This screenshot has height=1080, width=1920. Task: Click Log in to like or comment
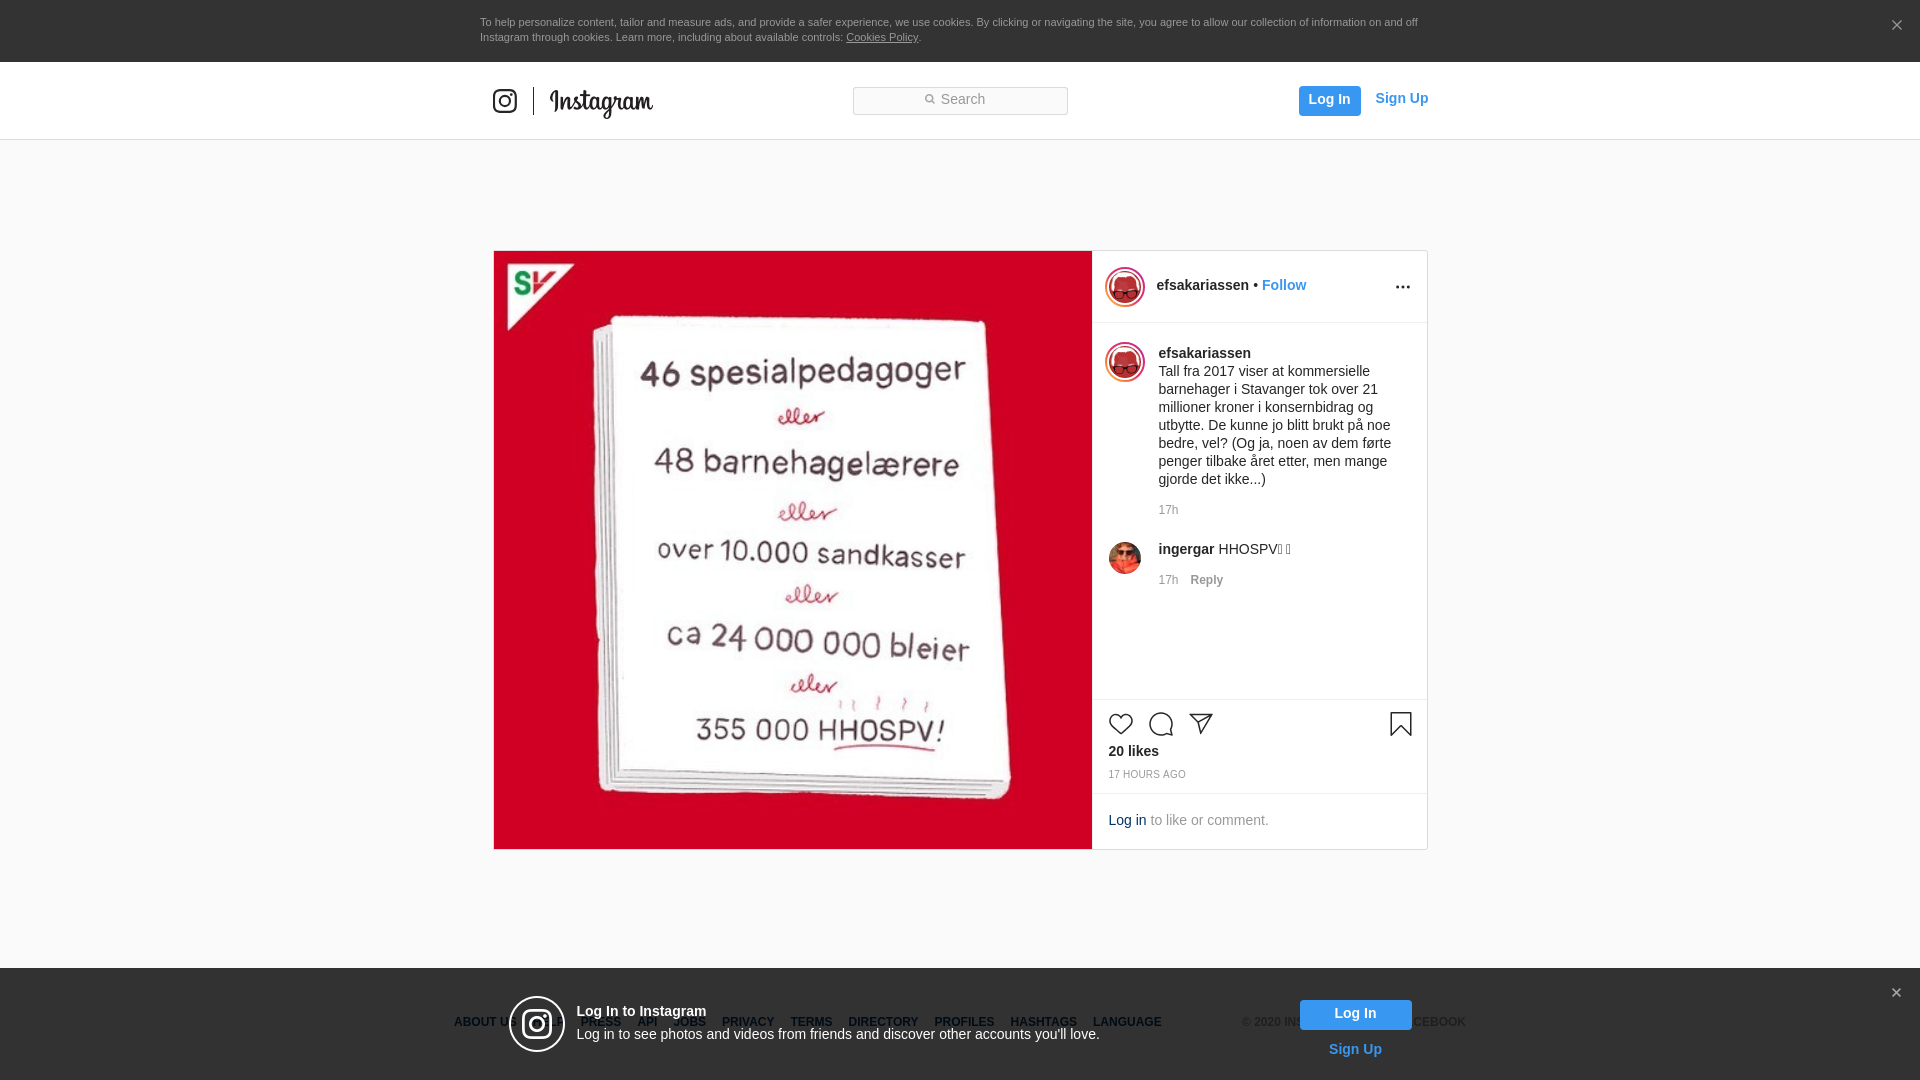[x=1127, y=820]
